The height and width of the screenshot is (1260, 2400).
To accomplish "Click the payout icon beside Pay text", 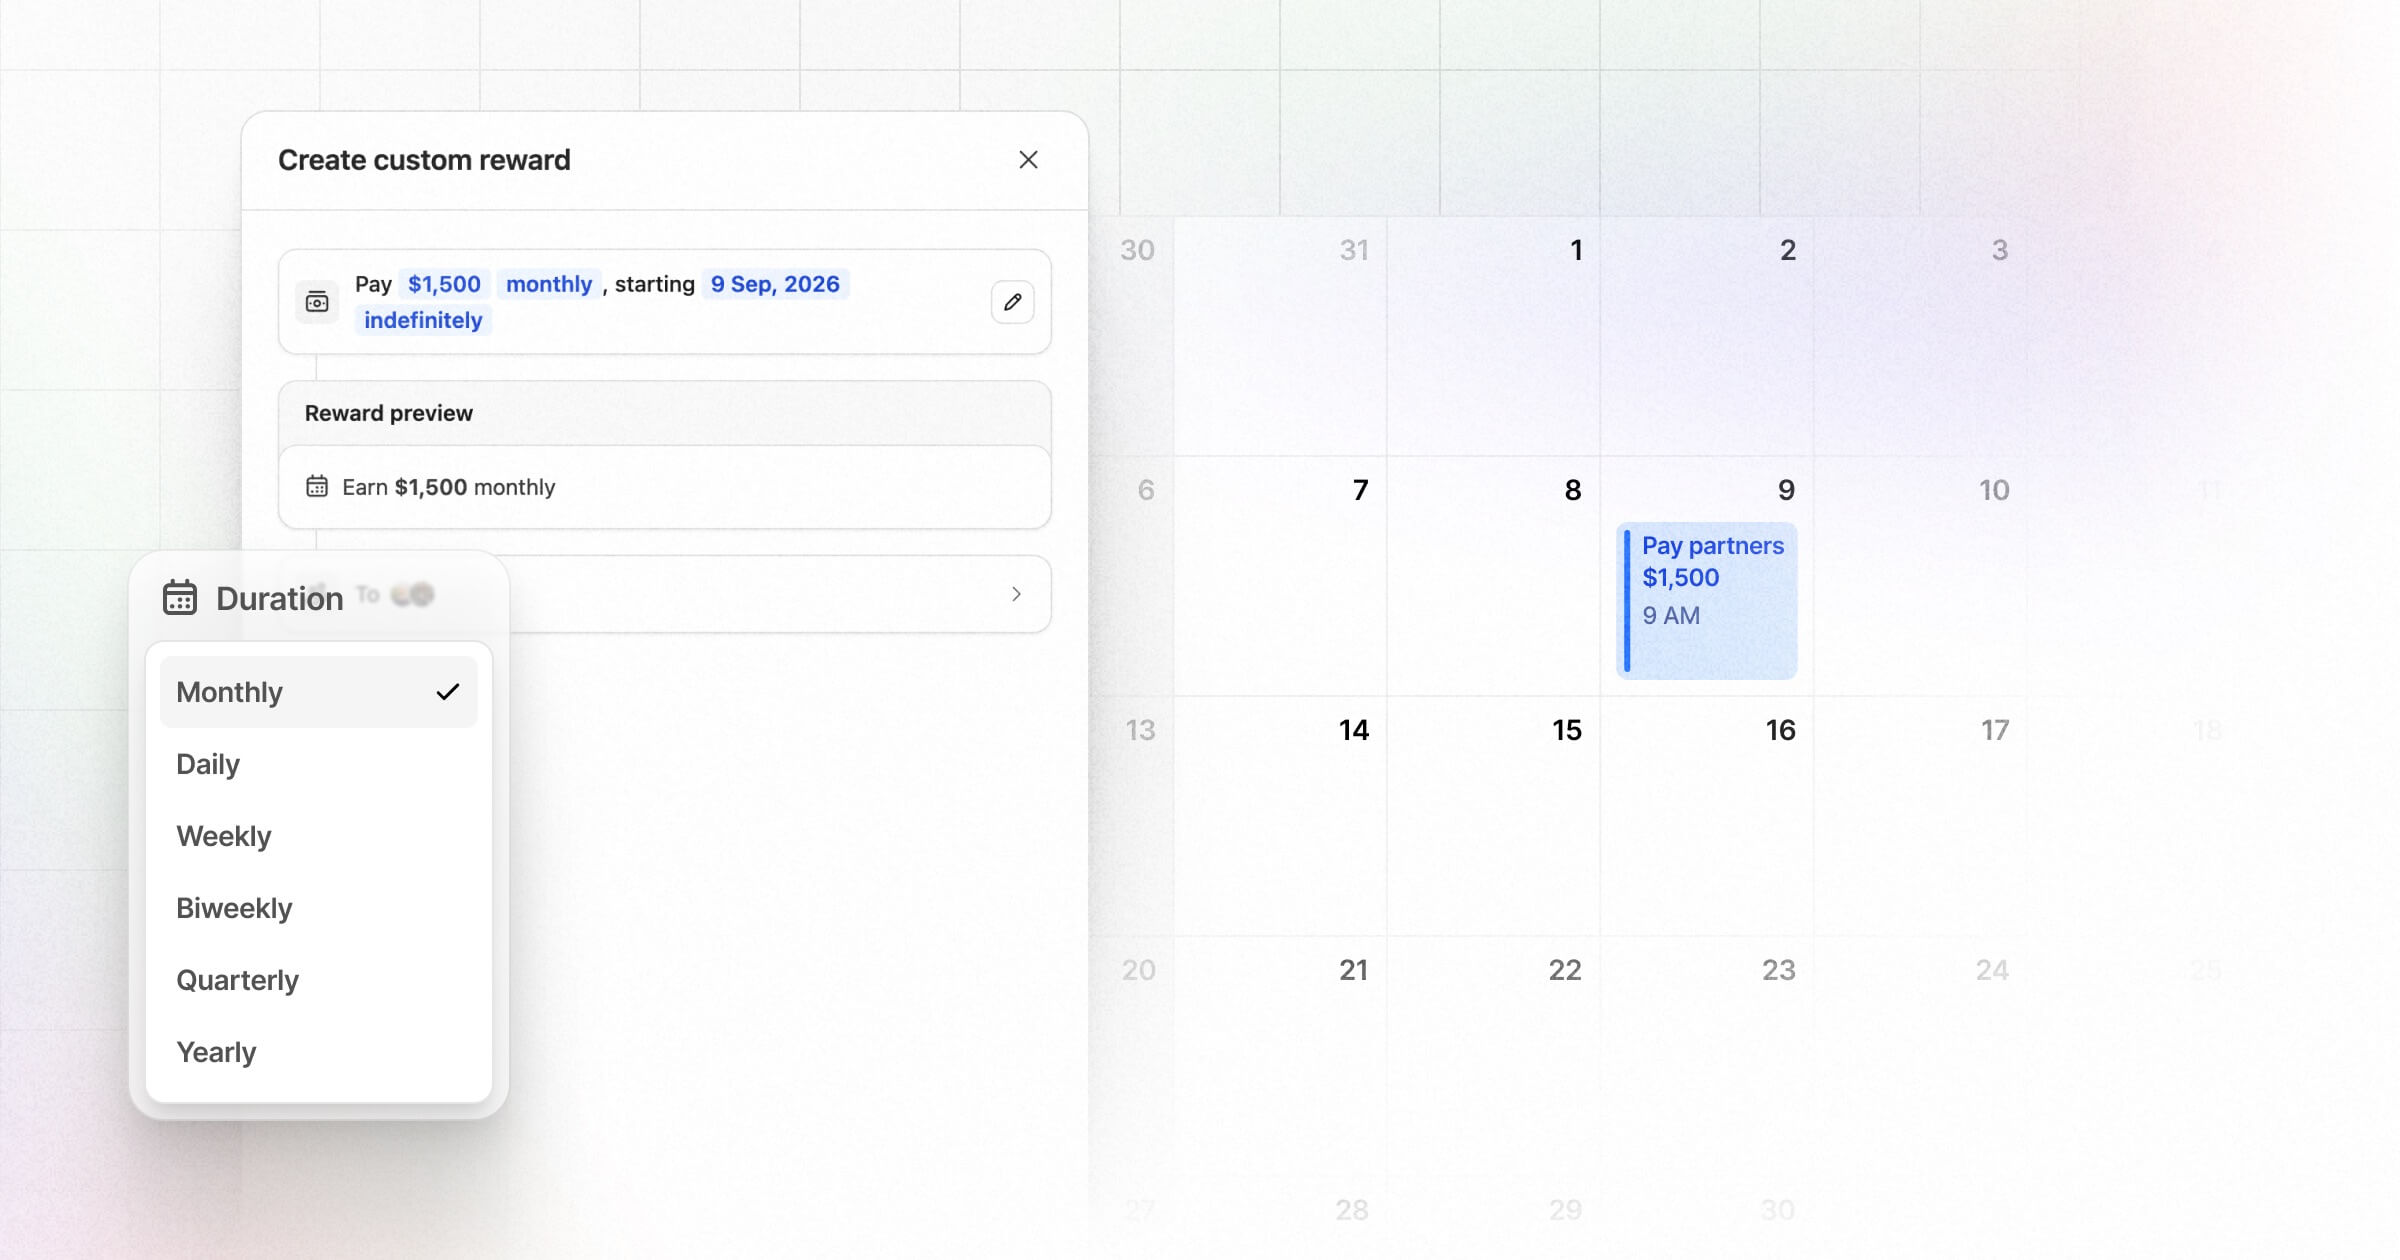I will pyautogui.click(x=317, y=302).
